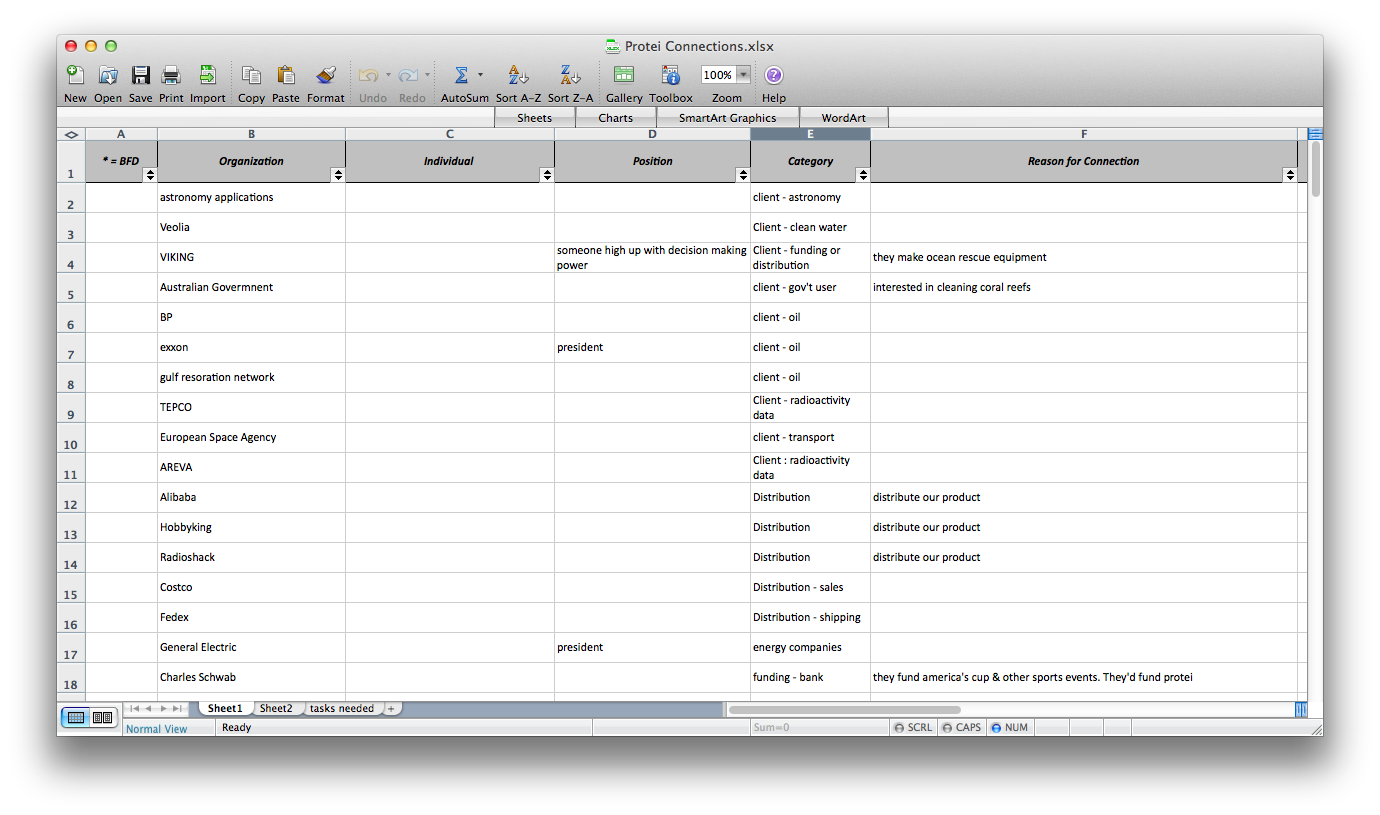Click the Redo toolbar icon
This screenshot has width=1380, height=815.
[x=408, y=75]
